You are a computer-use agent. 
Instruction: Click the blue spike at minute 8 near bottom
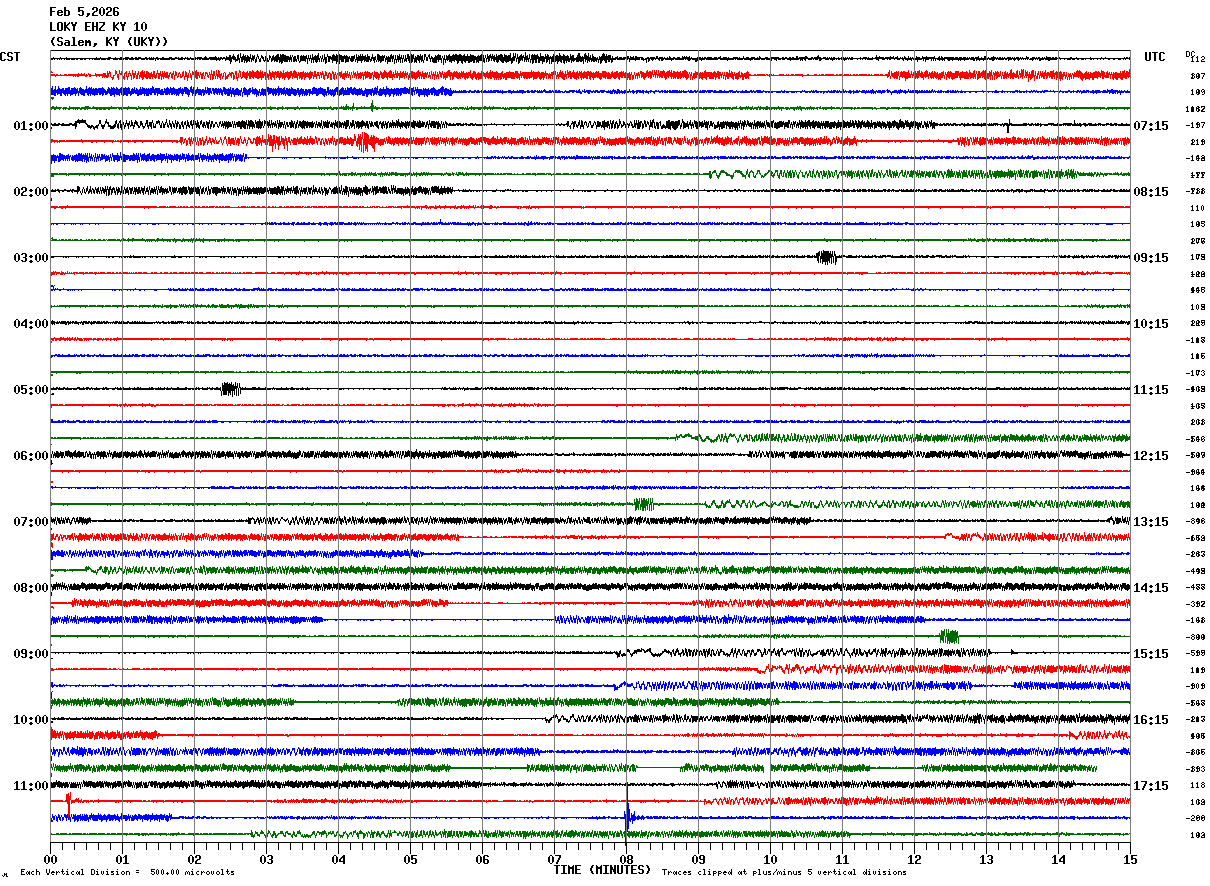pyautogui.click(x=628, y=815)
